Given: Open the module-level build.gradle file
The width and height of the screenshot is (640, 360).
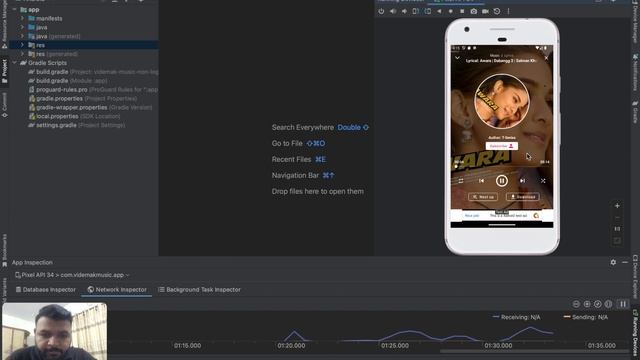Looking at the screenshot, I should (68, 81).
